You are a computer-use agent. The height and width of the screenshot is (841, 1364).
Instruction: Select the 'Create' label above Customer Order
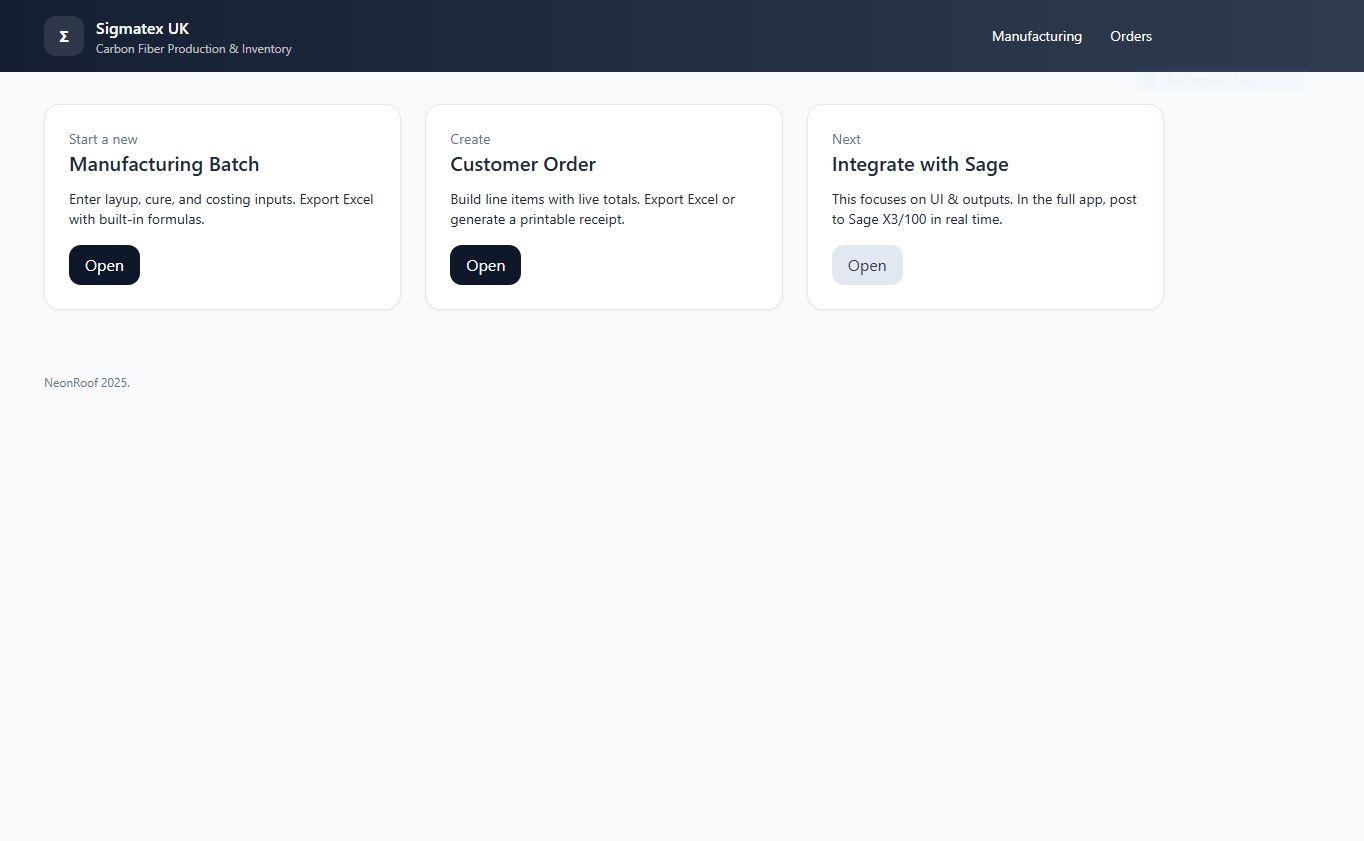point(470,139)
